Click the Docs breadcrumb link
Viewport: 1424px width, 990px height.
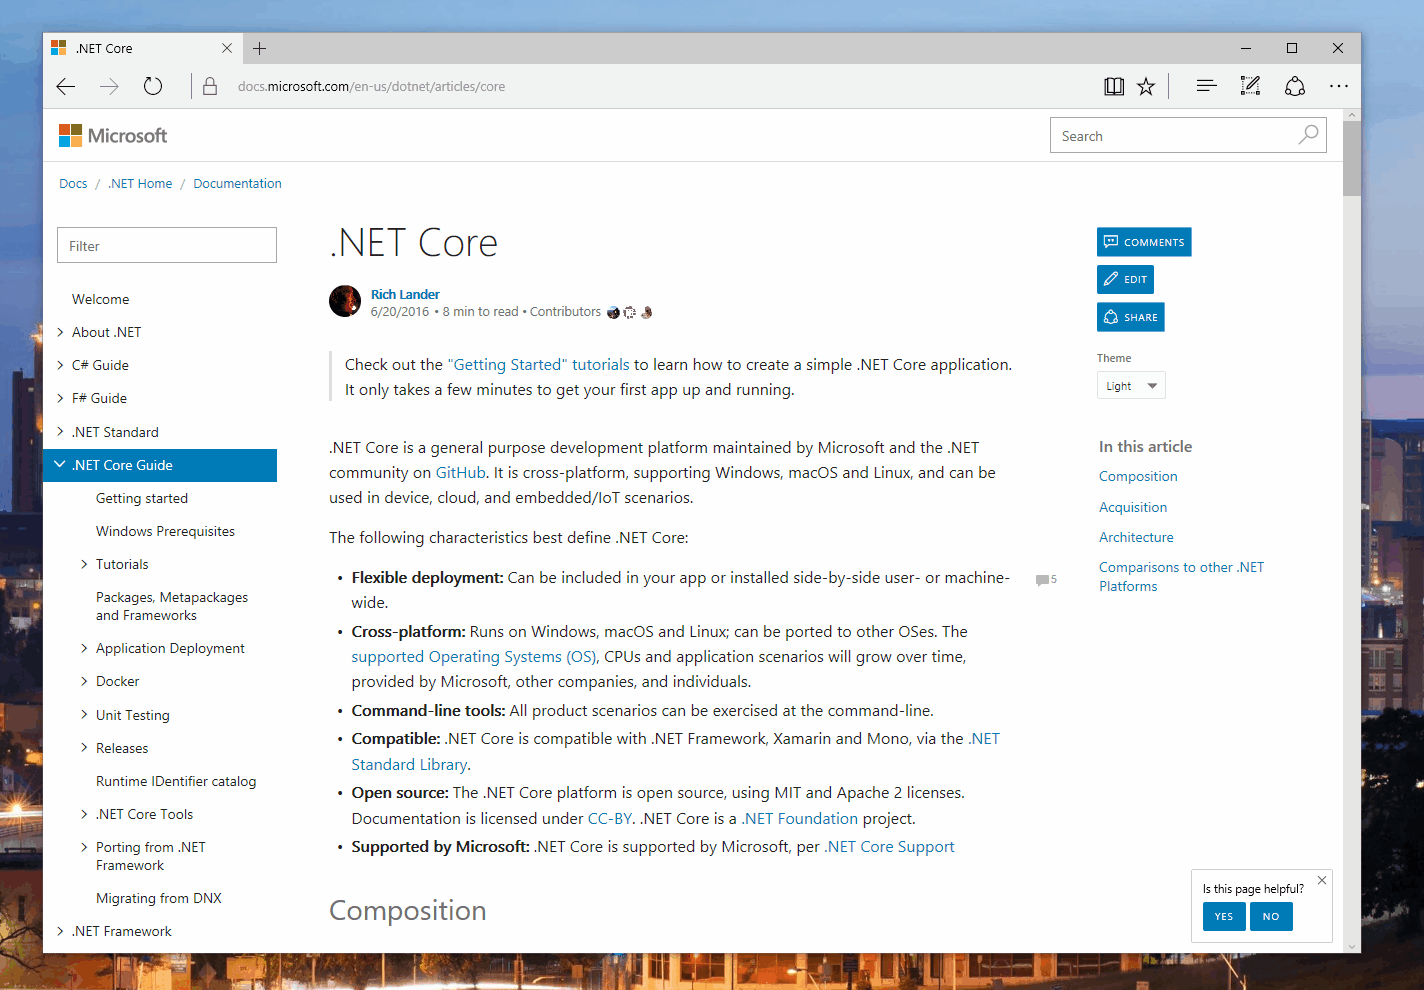click(73, 183)
